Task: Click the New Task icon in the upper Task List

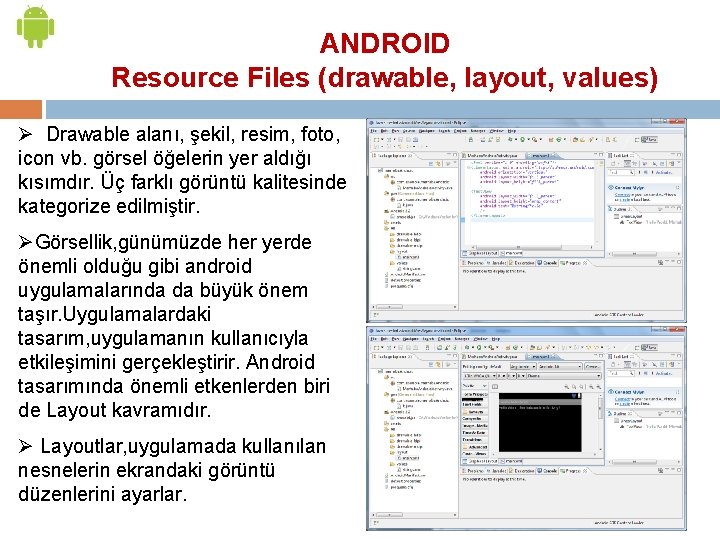Action: point(613,163)
